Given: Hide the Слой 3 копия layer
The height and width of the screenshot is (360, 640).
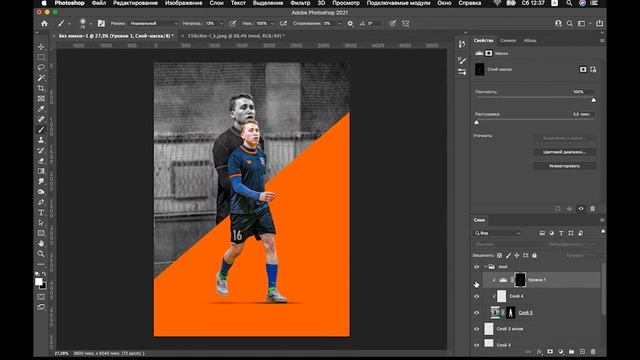Looking at the screenshot, I should pos(476,329).
